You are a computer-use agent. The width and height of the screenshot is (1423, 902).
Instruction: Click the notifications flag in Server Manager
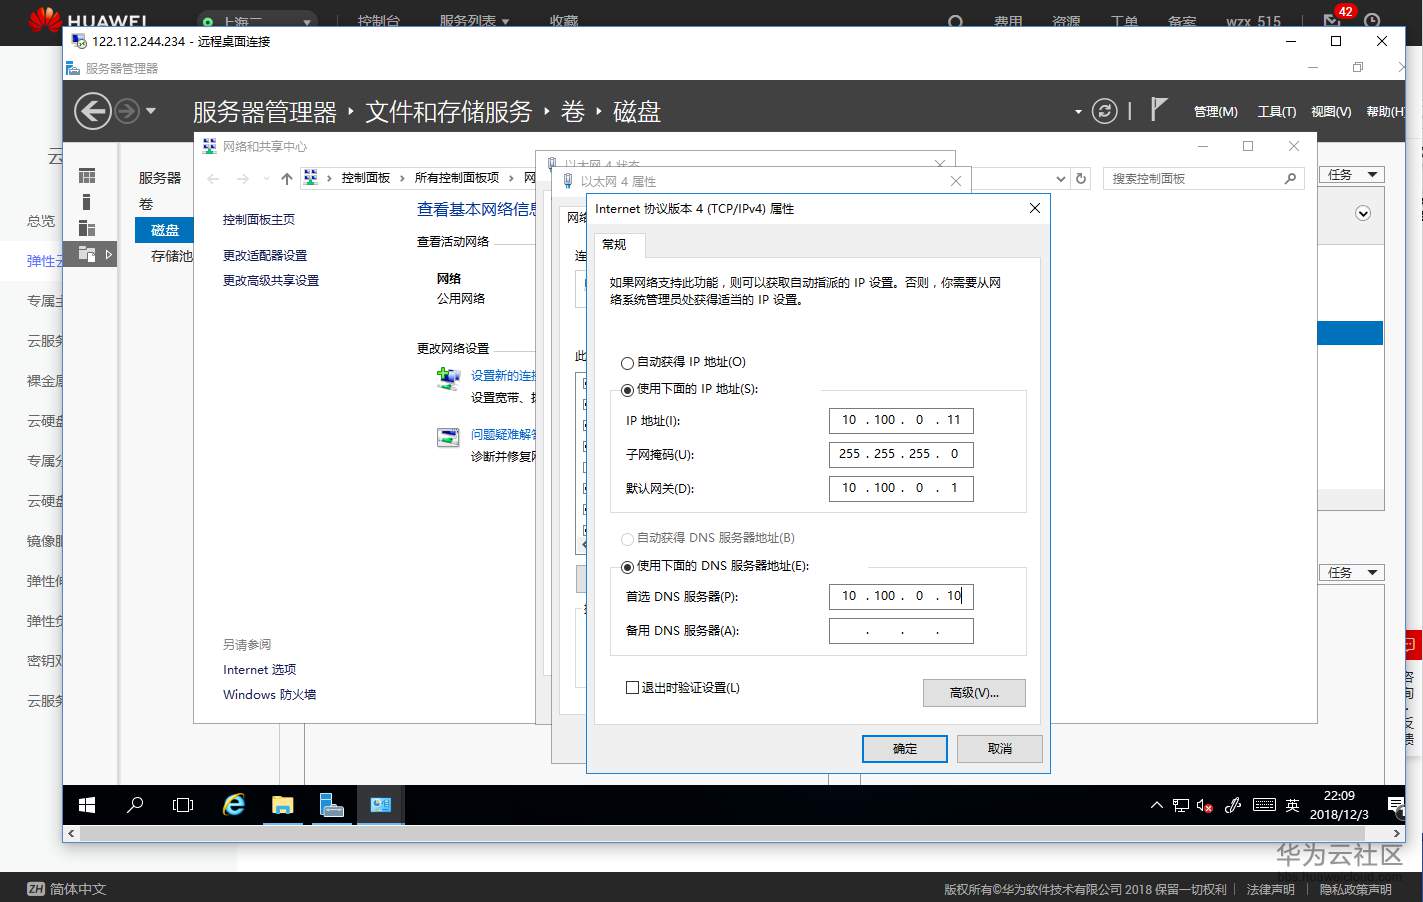point(1157,111)
